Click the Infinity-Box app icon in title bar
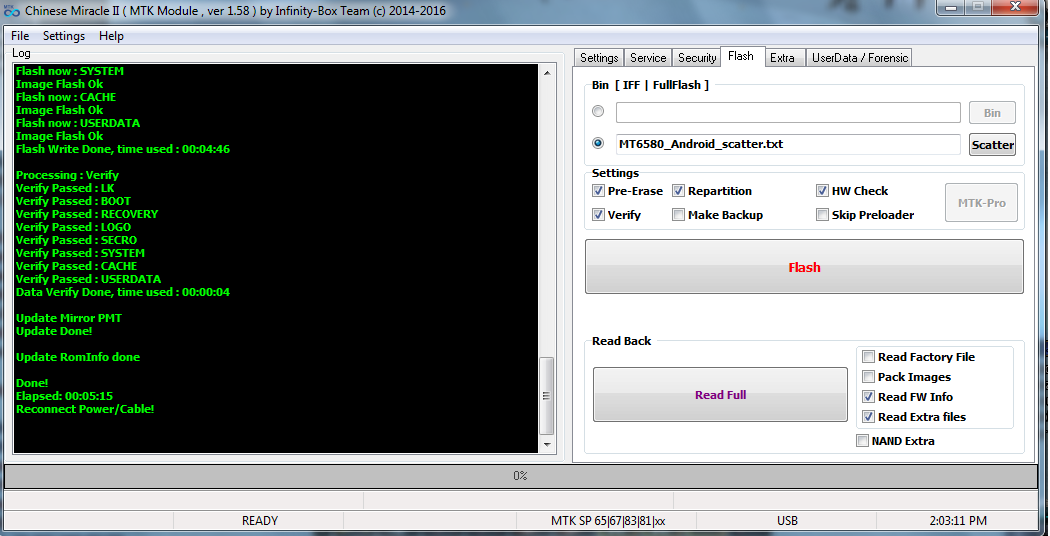 coord(11,10)
